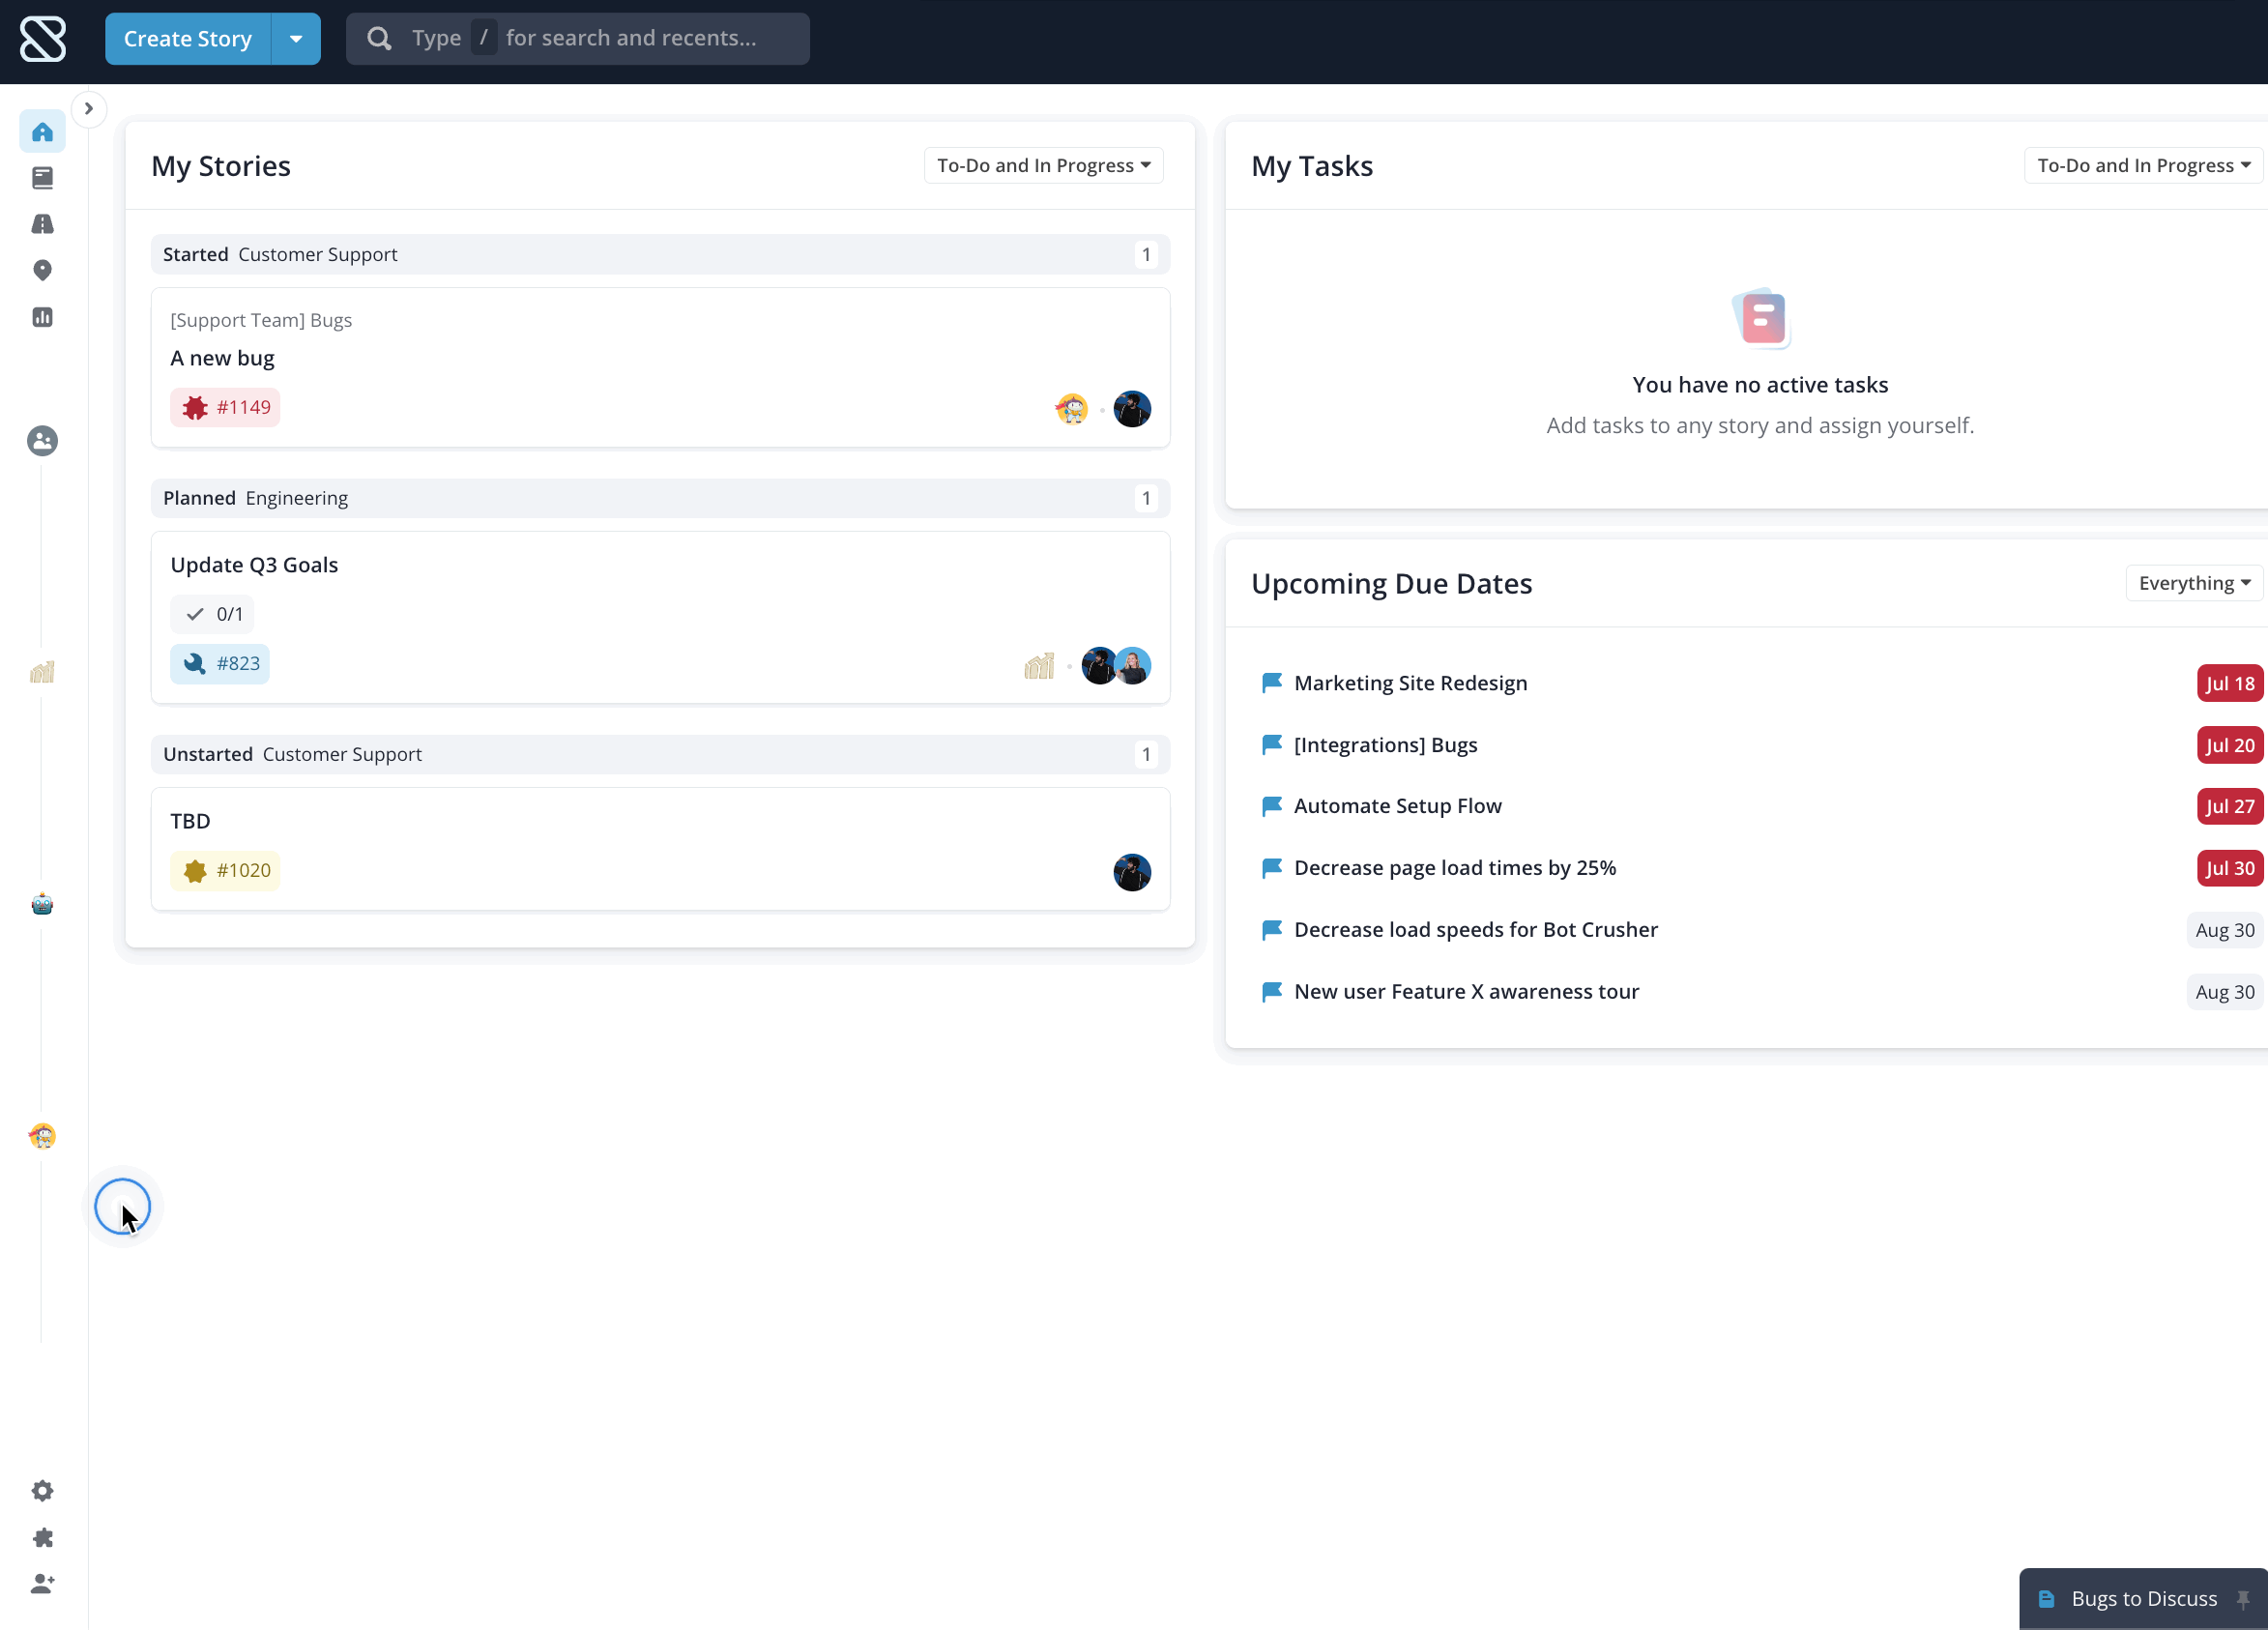Image resolution: width=2268 pixels, height=1630 pixels.
Task: Open the Metrics panel icon
Action: click(x=43, y=317)
